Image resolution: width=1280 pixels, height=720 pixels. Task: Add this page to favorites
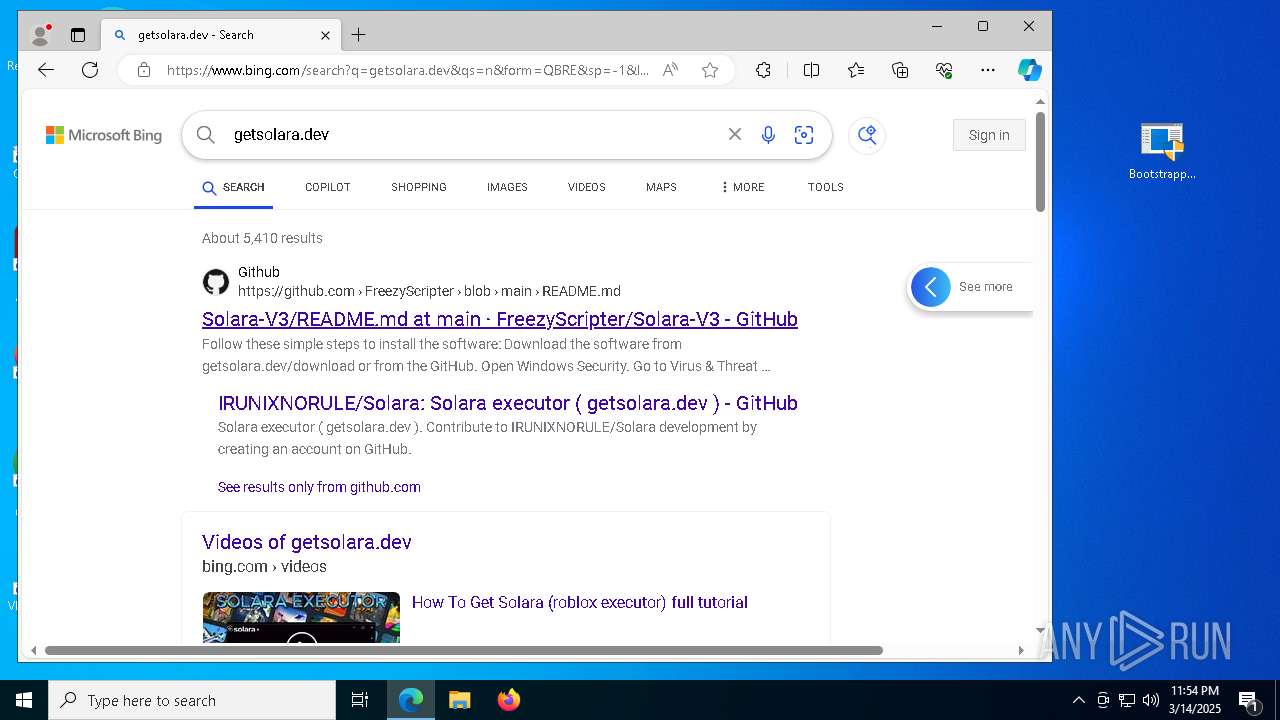click(x=710, y=70)
